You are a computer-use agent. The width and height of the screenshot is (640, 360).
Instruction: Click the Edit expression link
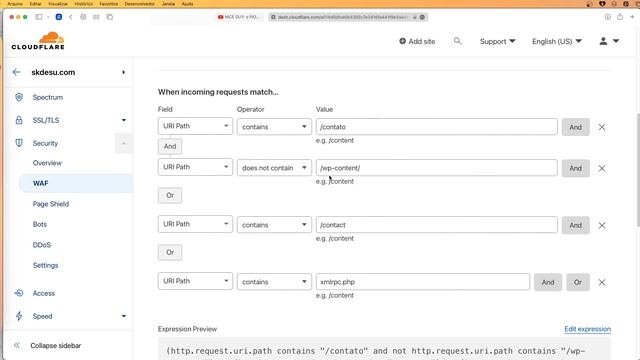tap(587, 329)
